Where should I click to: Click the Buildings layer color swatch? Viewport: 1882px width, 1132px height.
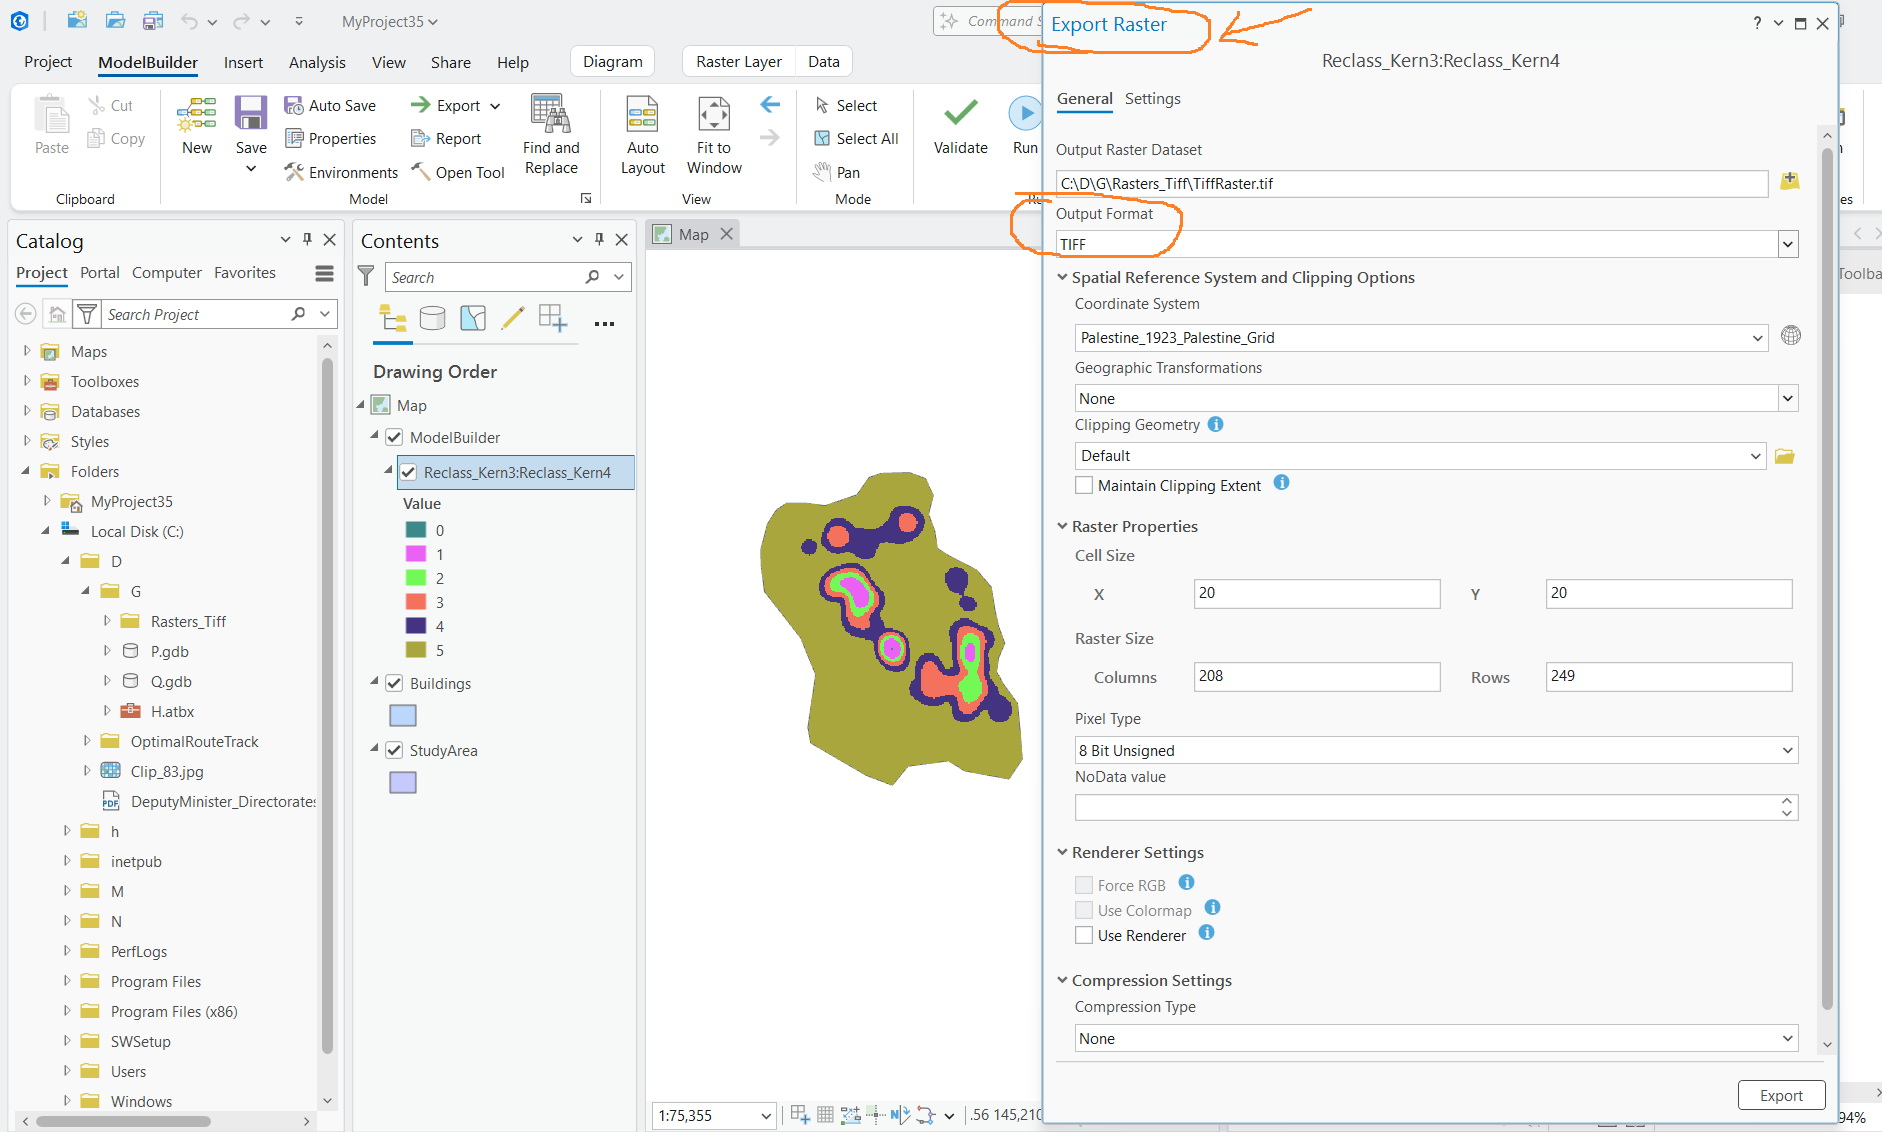[x=403, y=716]
